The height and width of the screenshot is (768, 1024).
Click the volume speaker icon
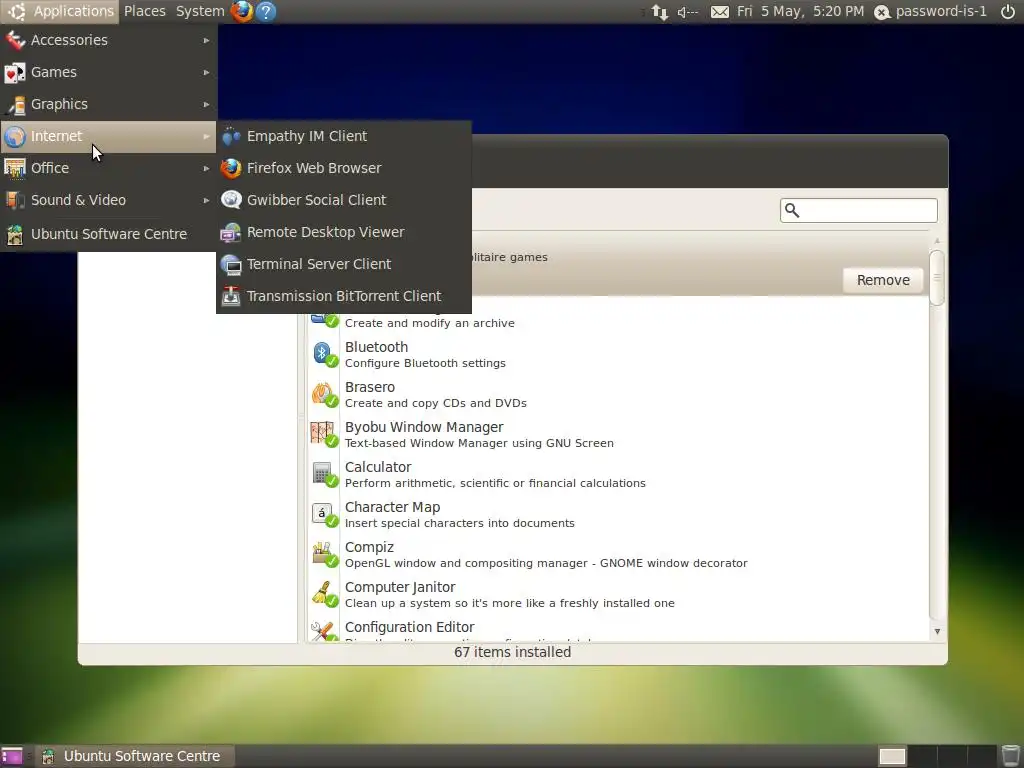click(688, 12)
